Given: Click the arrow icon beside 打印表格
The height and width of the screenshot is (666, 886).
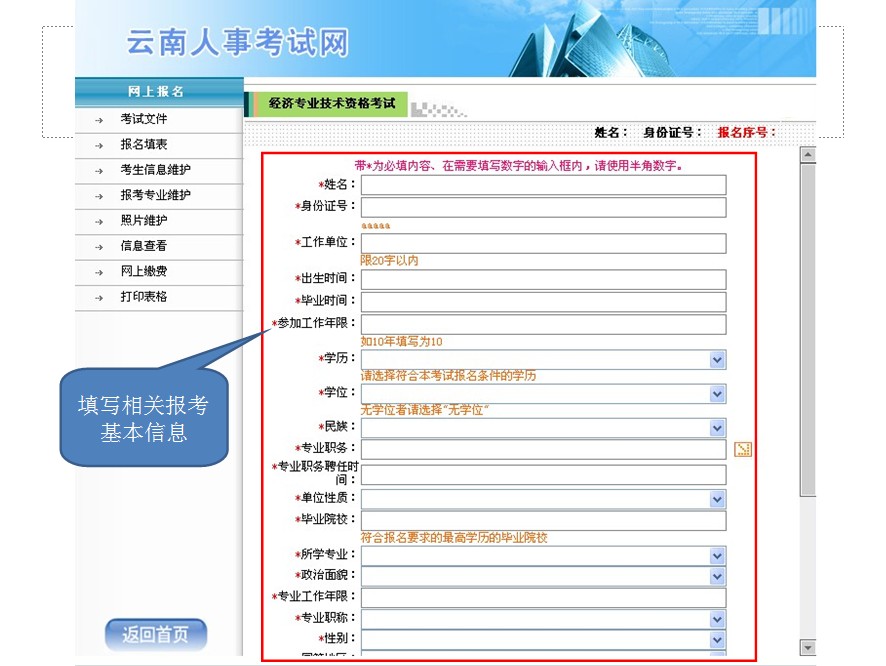Looking at the screenshot, I should (97, 295).
